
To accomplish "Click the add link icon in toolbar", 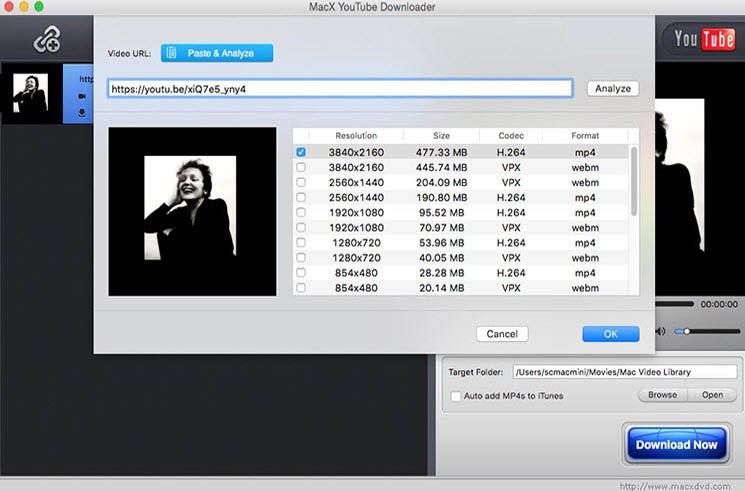I will (x=47, y=39).
